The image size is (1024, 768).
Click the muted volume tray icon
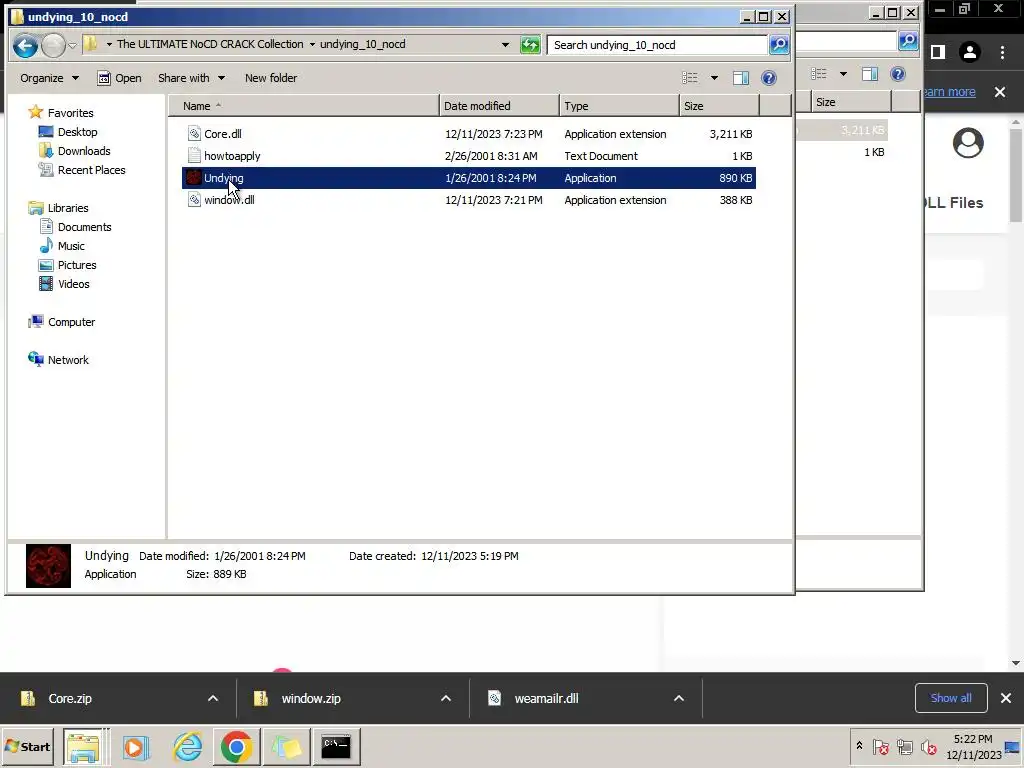[x=928, y=746]
